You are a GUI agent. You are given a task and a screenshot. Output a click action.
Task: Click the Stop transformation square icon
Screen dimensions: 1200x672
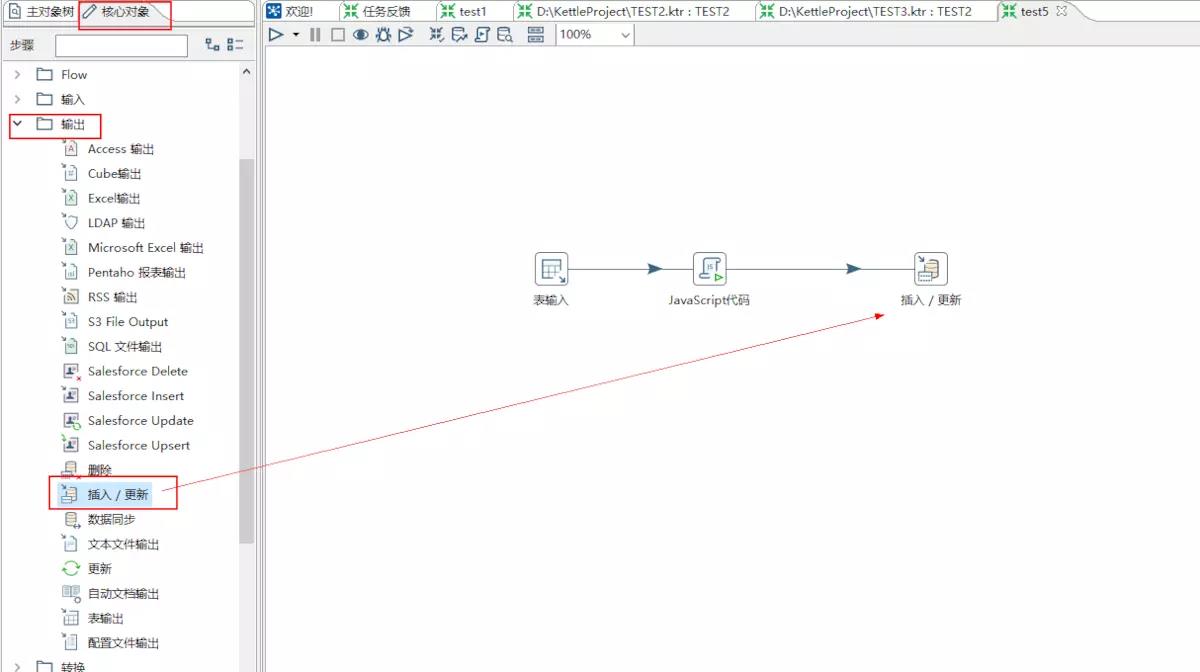click(338, 35)
